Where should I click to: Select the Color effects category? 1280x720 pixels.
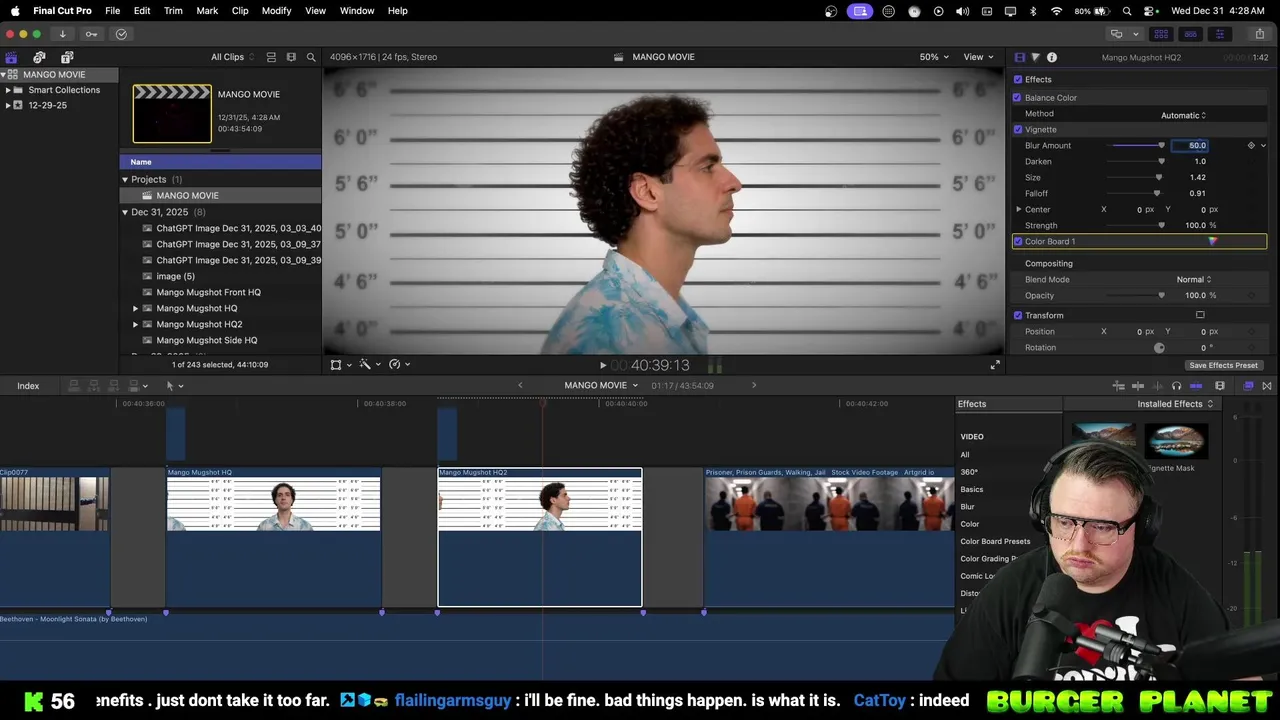970,524
